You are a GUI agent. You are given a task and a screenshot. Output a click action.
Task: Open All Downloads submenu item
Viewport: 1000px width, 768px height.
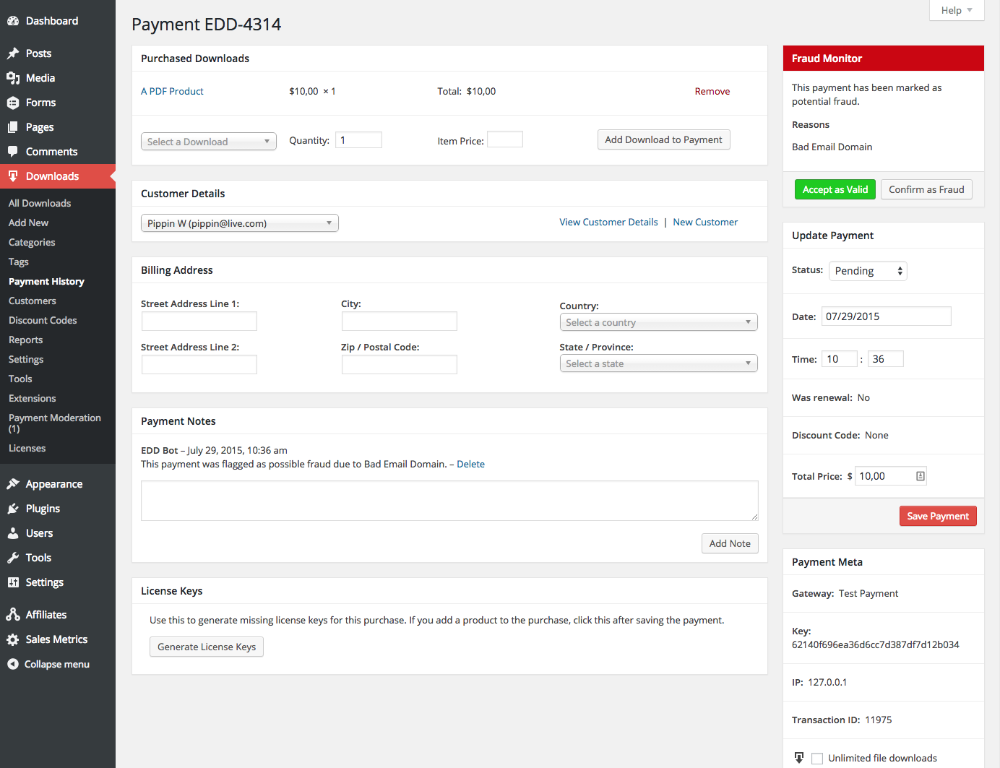40,203
